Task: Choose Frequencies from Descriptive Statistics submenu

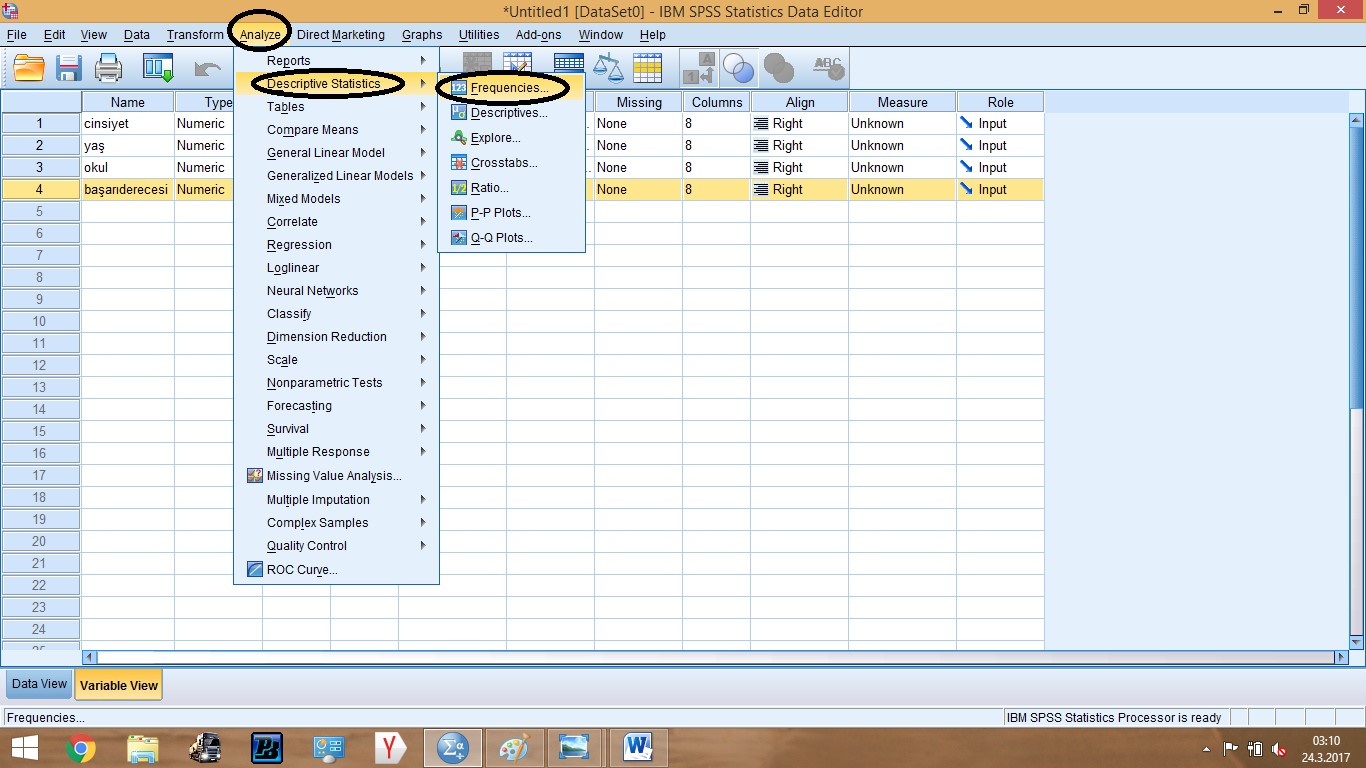Action: click(511, 88)
